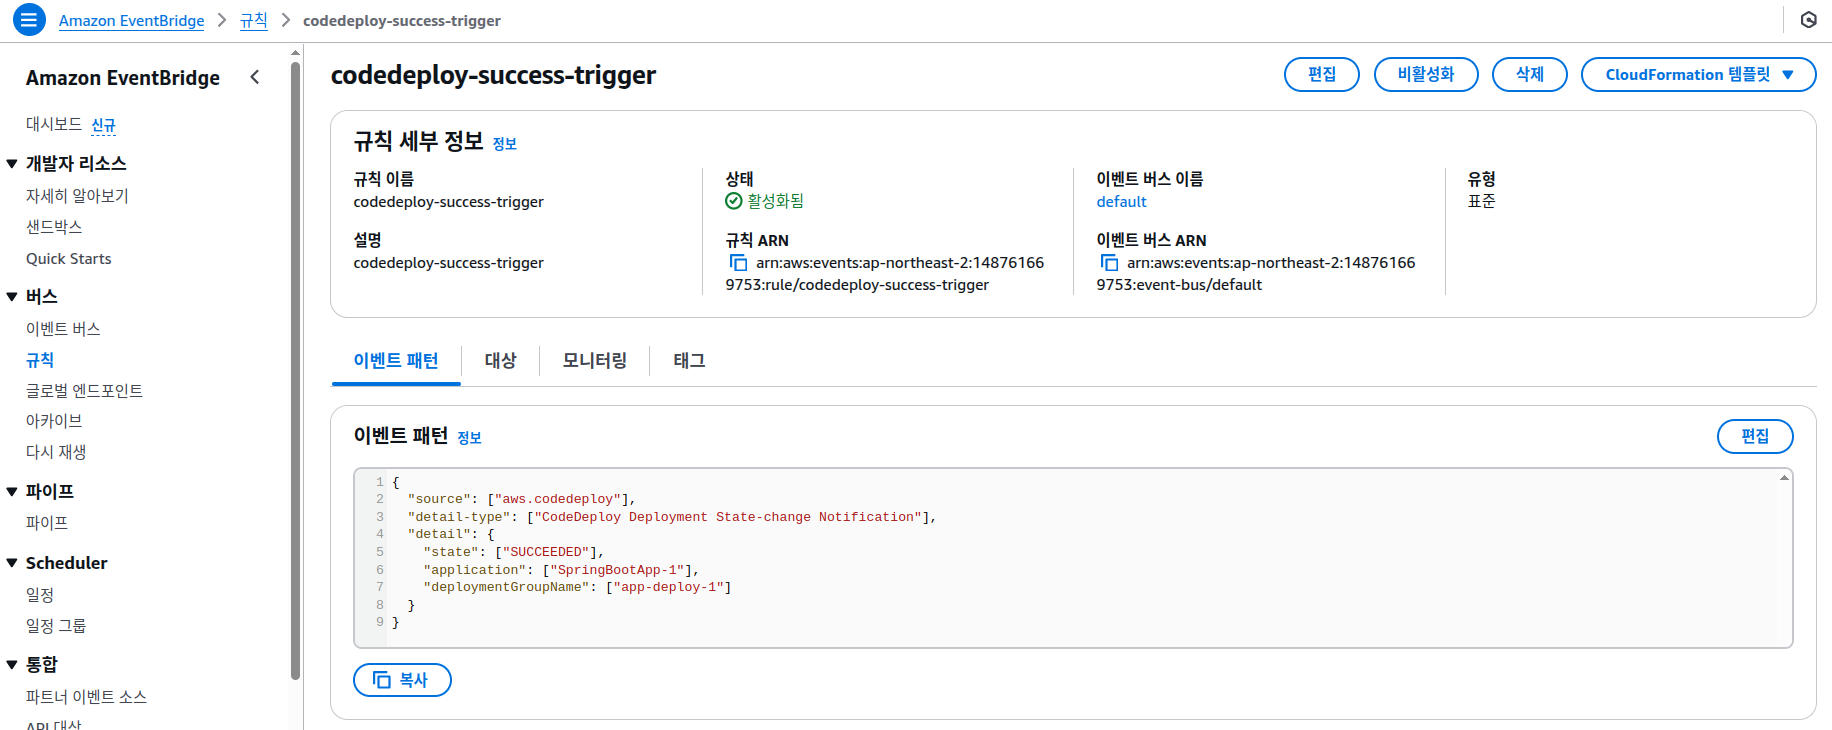Switch to the 이벤트 패턴 tab
1832x730 pixels.
pos(396,361)
